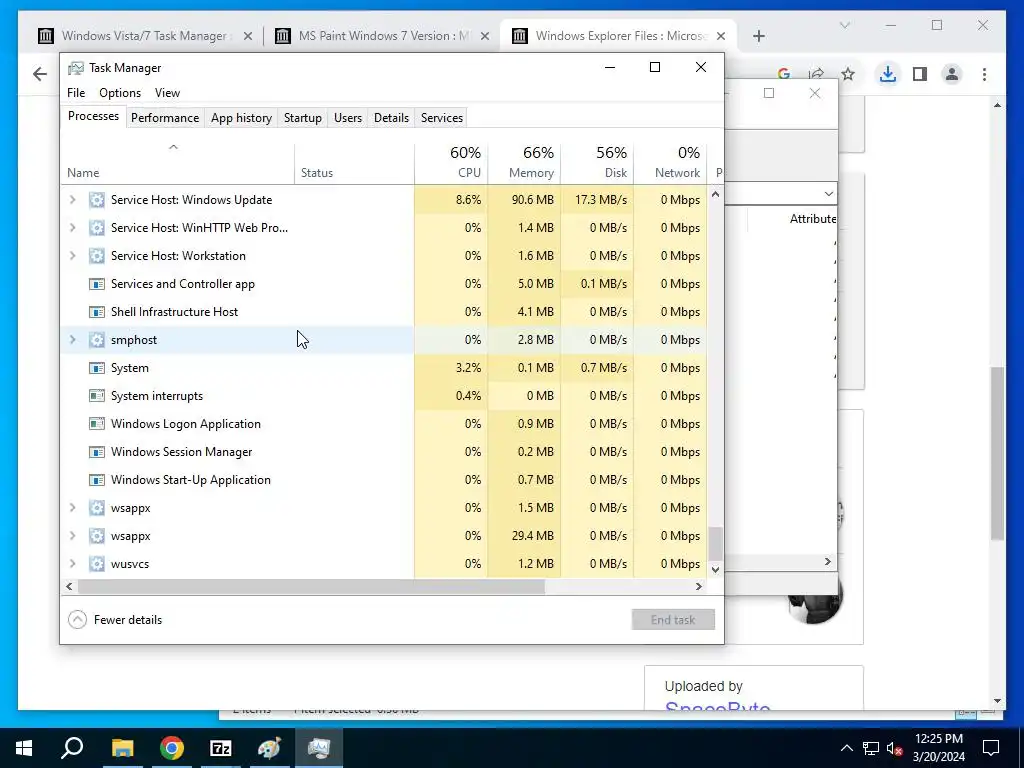The image size is (1024, 768).
Task: Open the Paint app from the taskbar
Action: pos(270,748)
